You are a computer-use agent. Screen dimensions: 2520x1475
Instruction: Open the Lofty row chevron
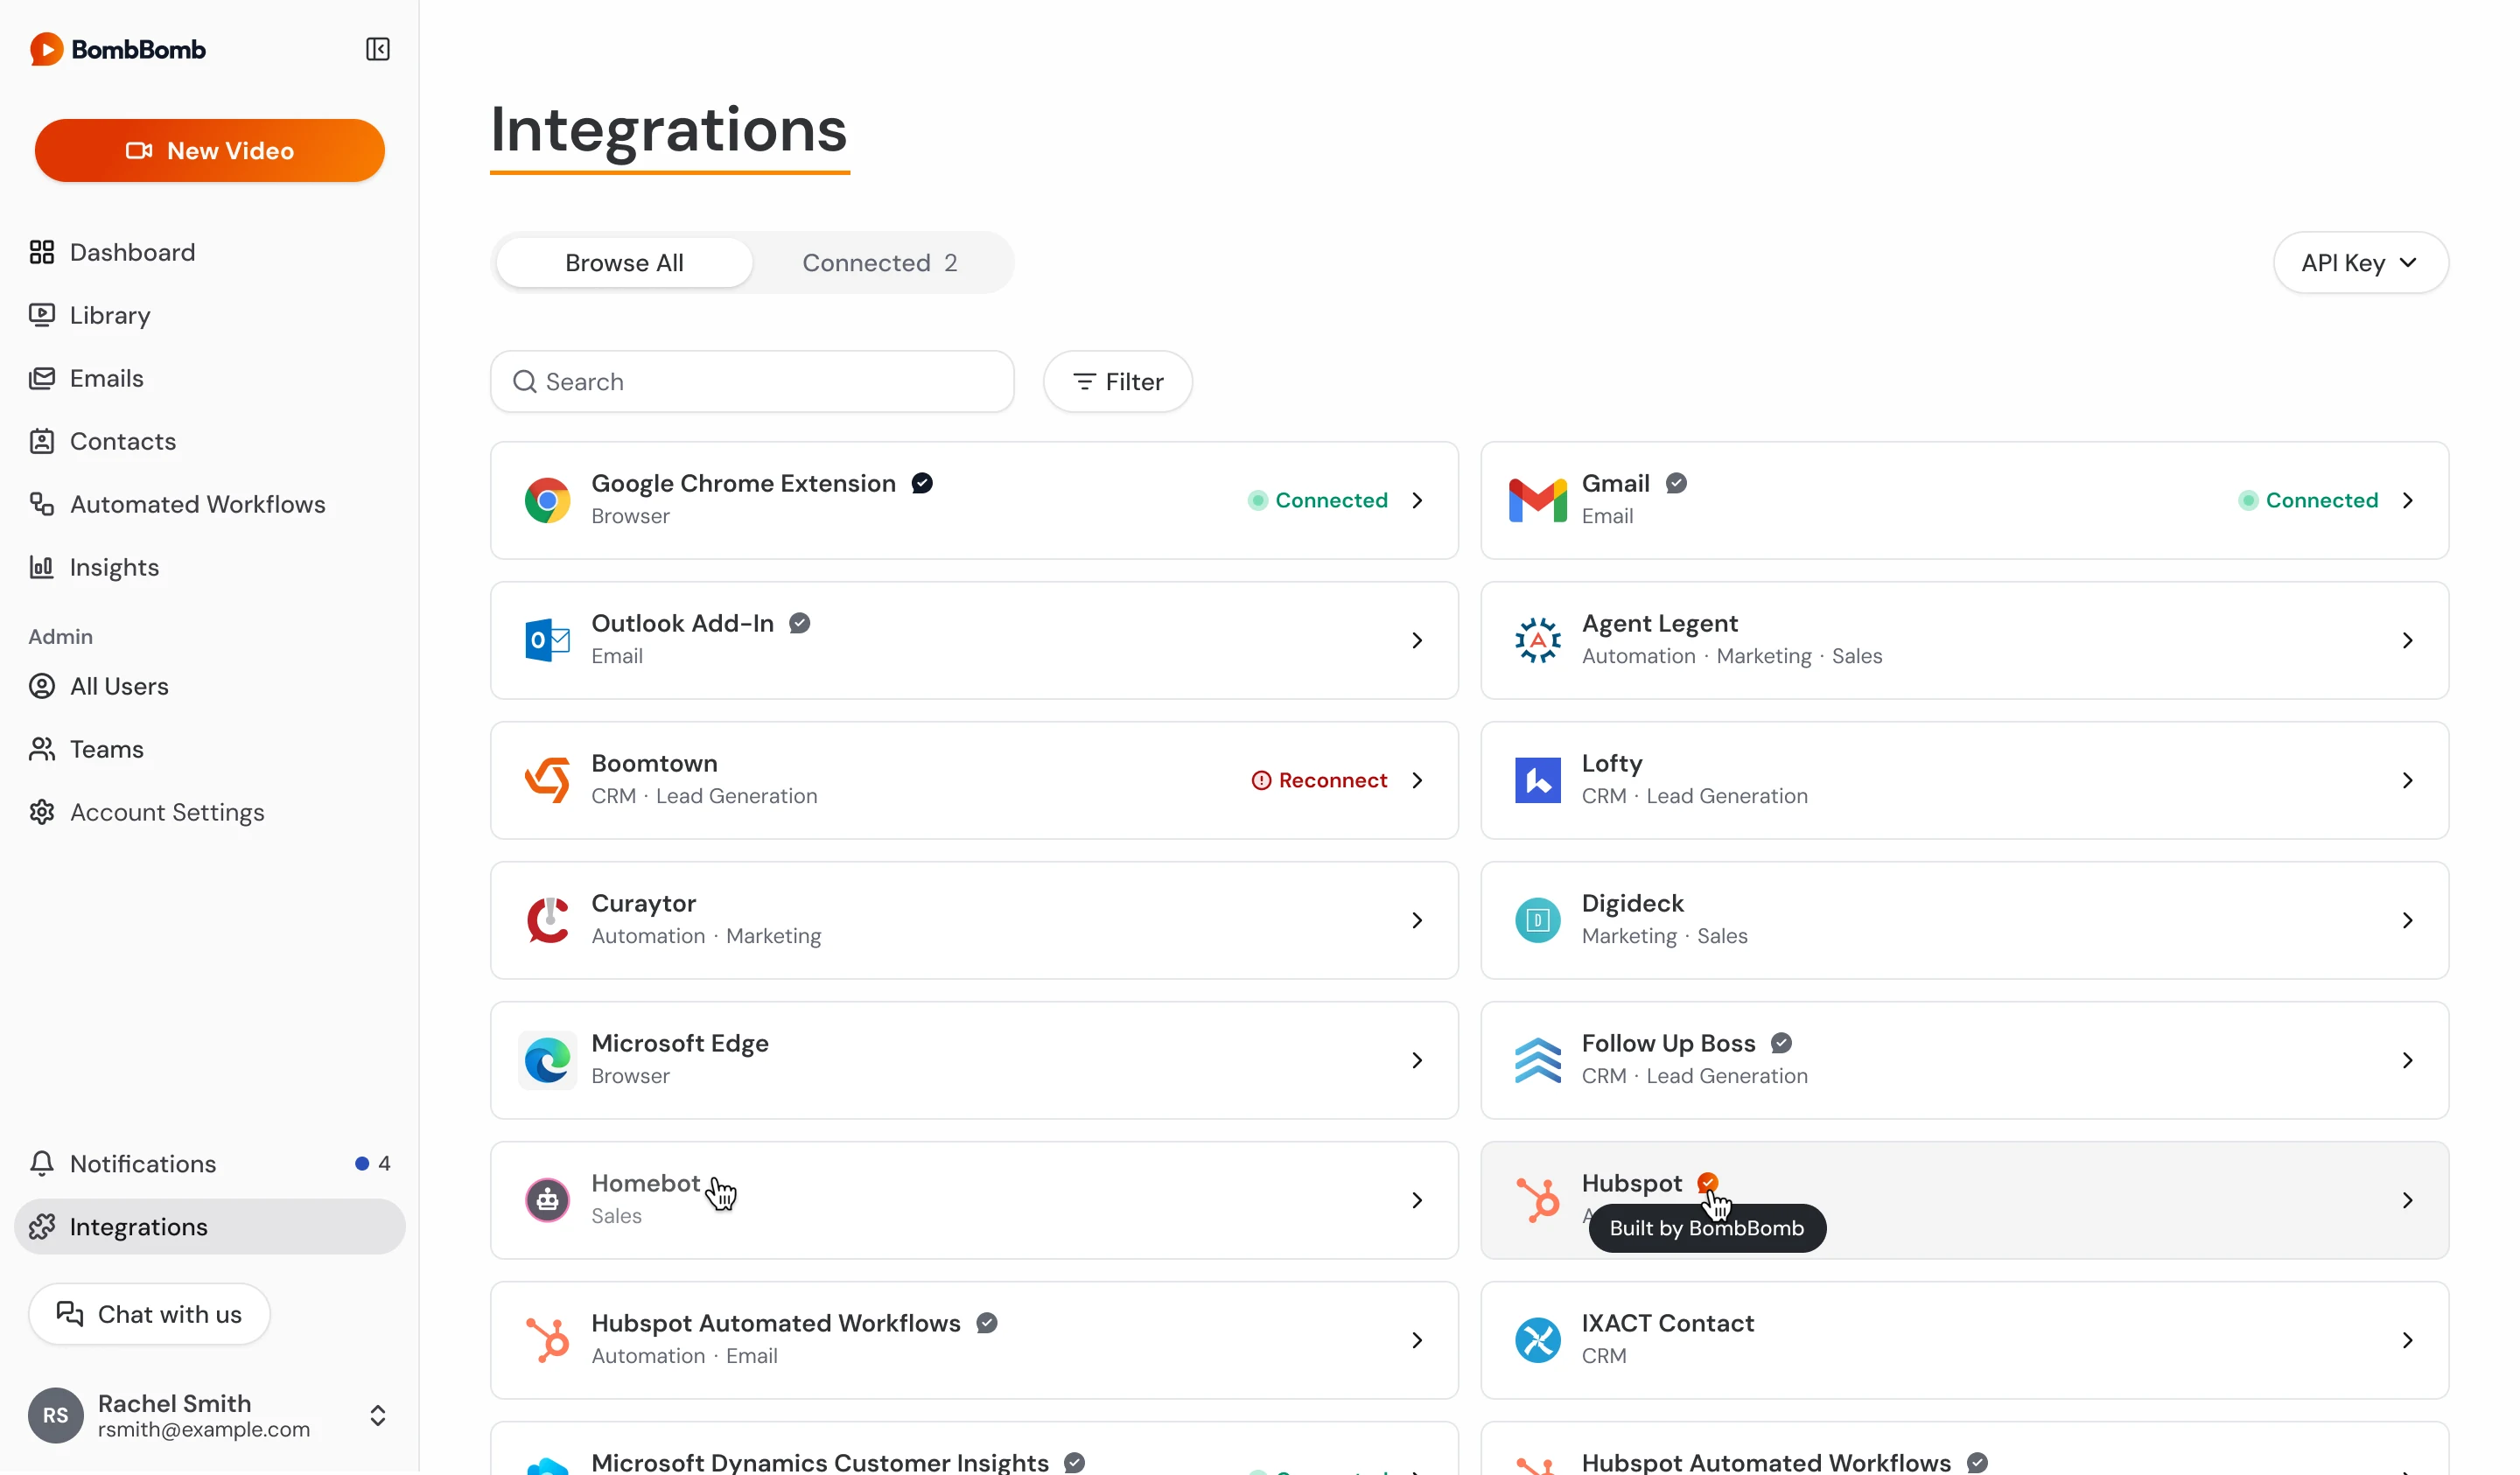[2407, 780]
